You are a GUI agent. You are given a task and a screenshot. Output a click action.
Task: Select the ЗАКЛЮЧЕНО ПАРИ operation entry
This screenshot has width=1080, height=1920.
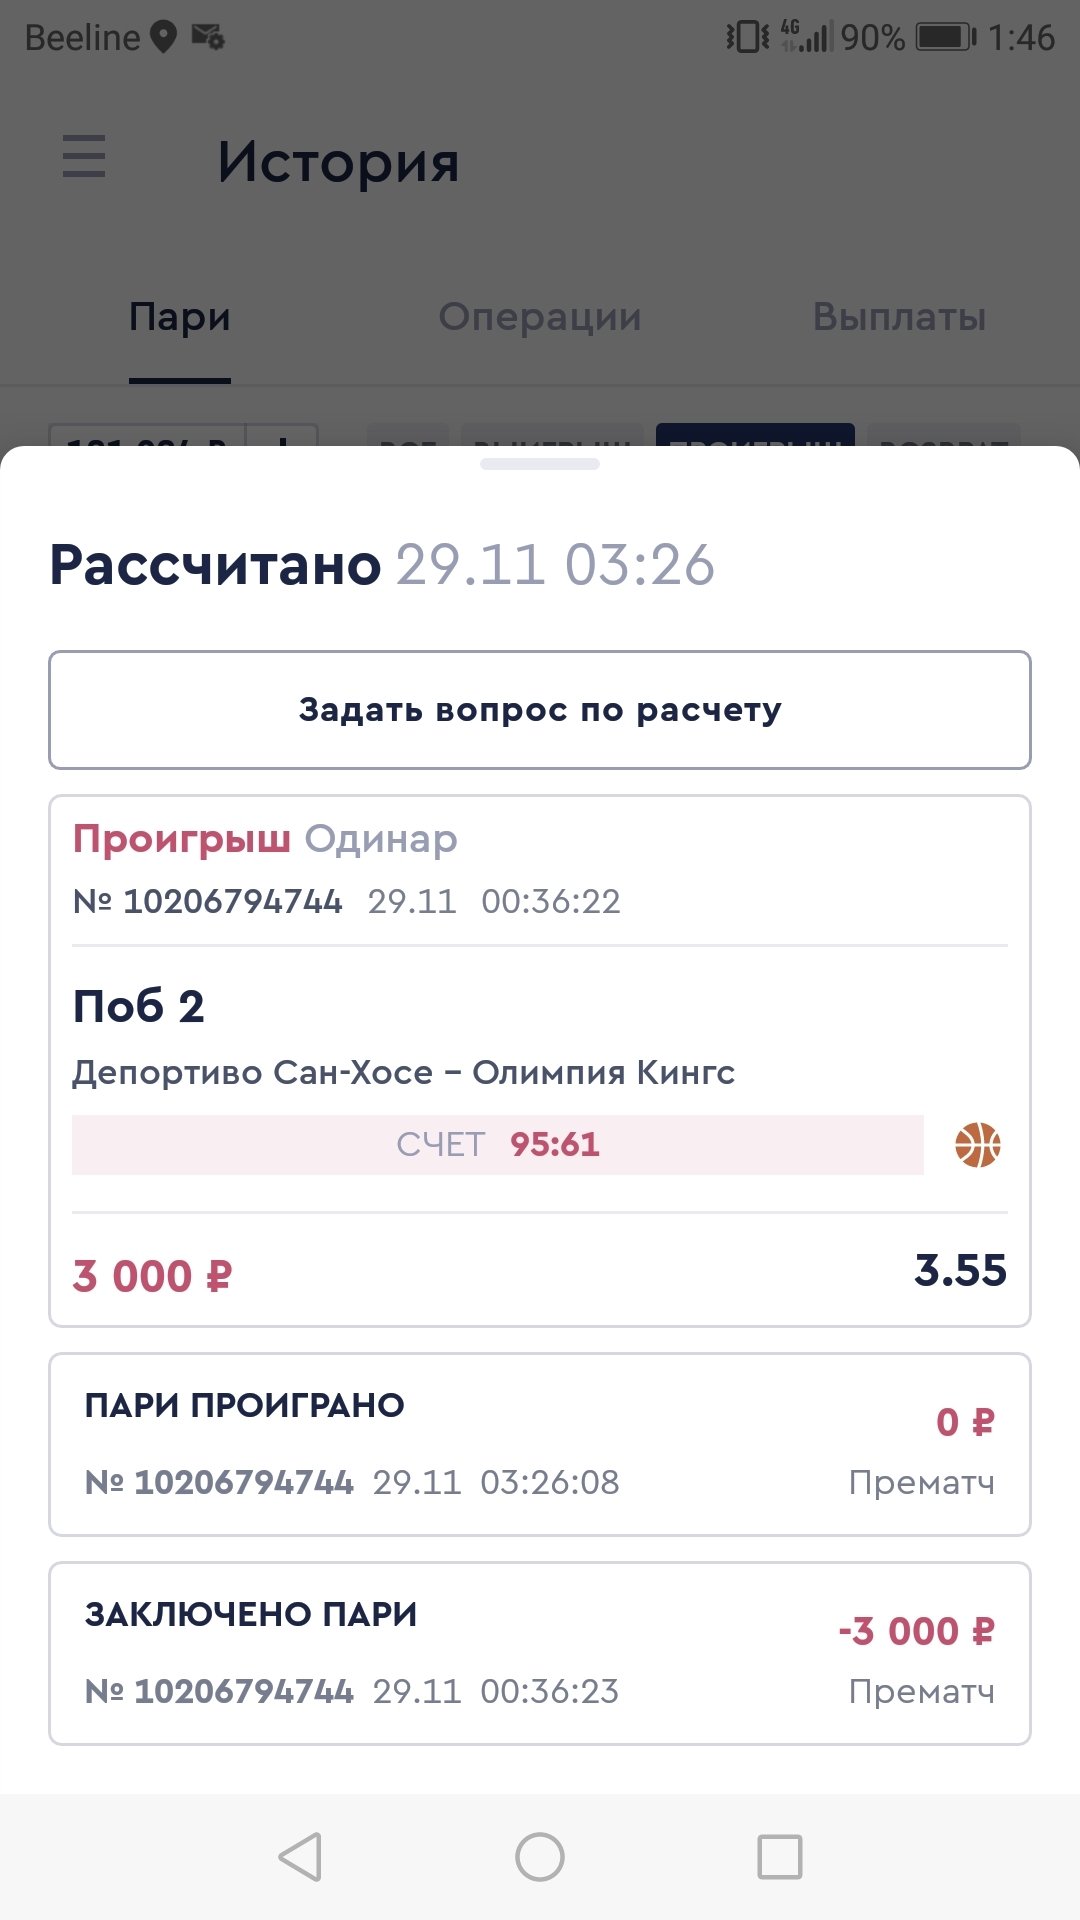540,1653
